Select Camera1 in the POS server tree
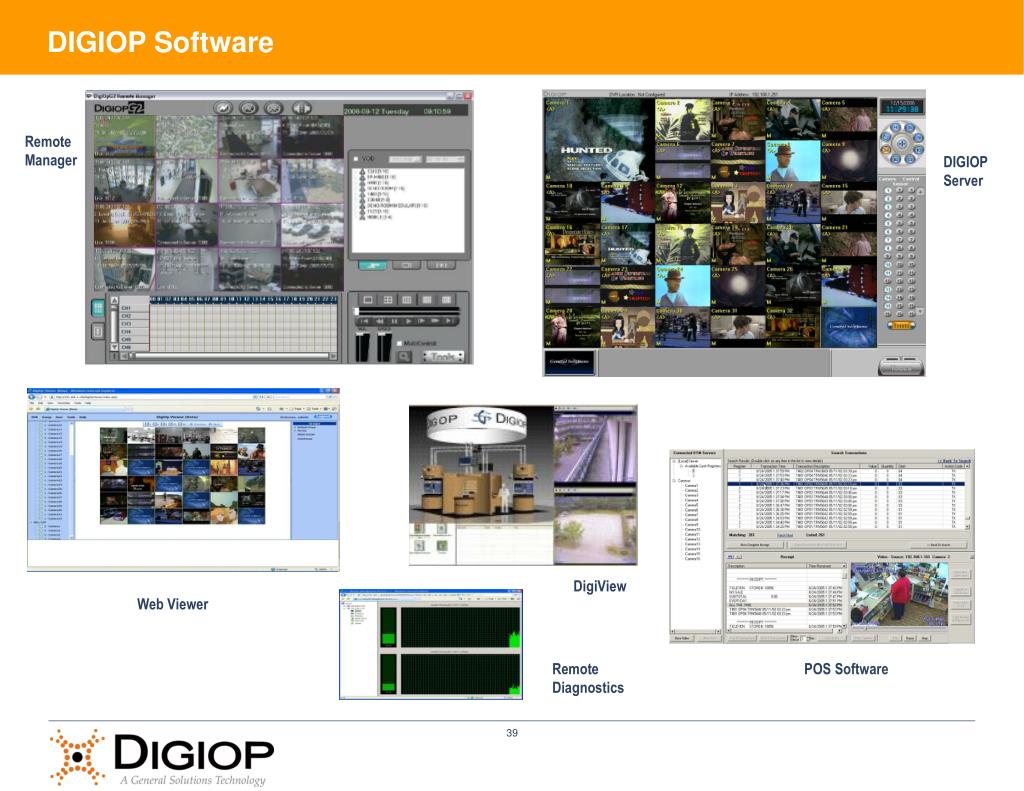The width and height of the screenshot is (1024, 791). pyautogui.click(x=691, y=486)
